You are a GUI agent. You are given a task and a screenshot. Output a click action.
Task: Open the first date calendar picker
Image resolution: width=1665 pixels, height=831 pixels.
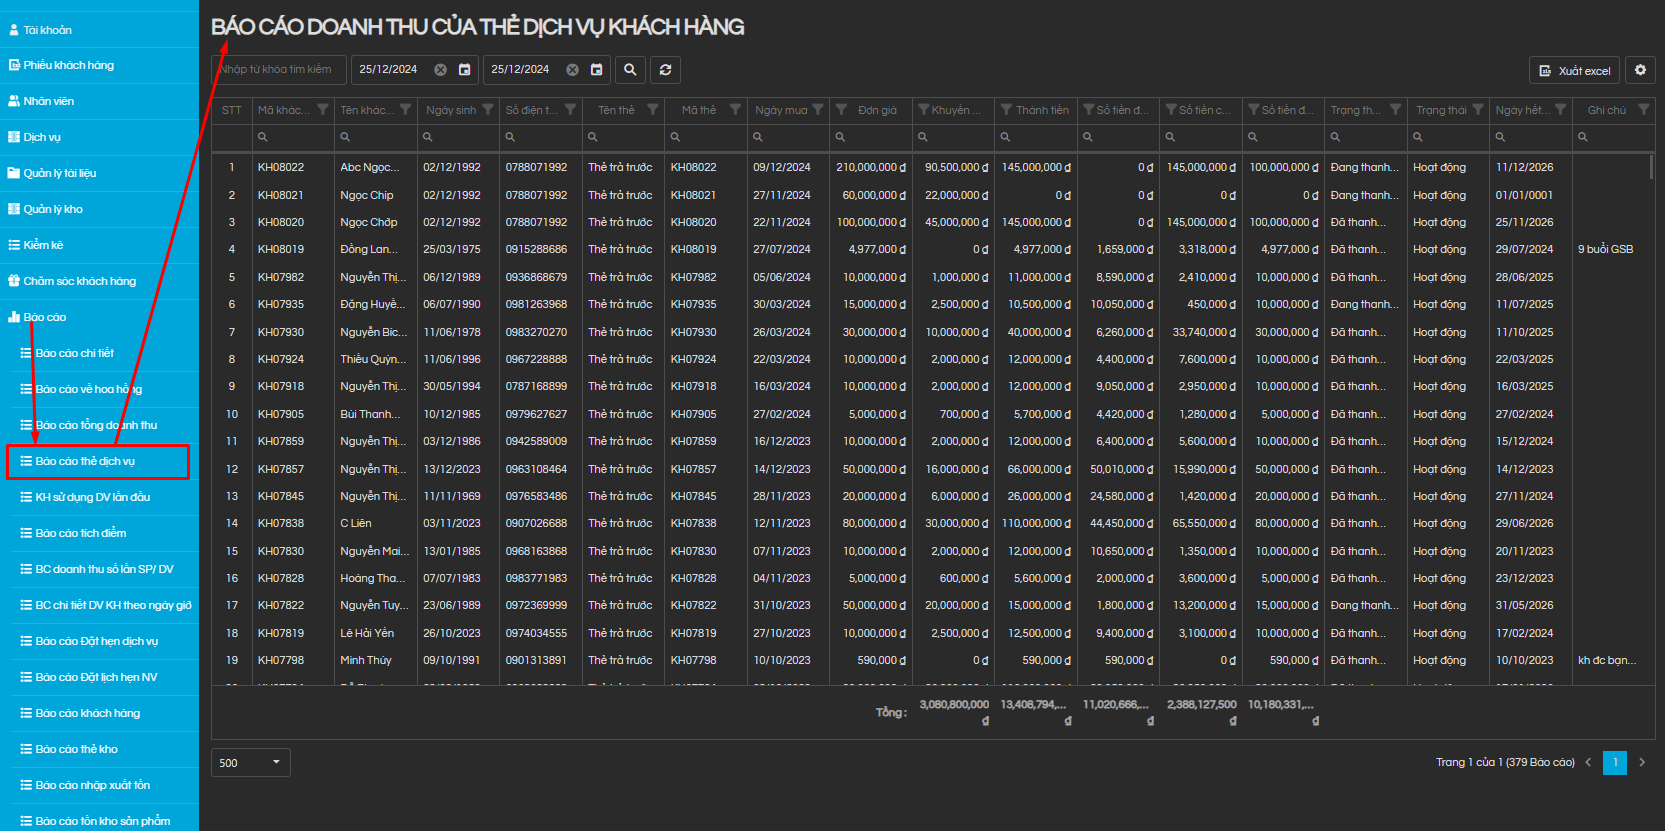point(464,70)
